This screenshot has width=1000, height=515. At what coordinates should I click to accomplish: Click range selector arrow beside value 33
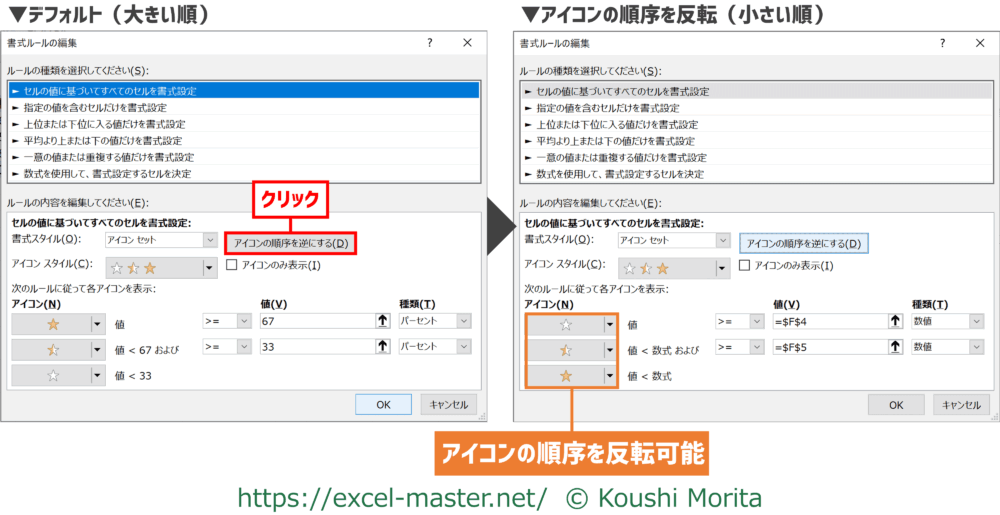click(x=382, y=346)
